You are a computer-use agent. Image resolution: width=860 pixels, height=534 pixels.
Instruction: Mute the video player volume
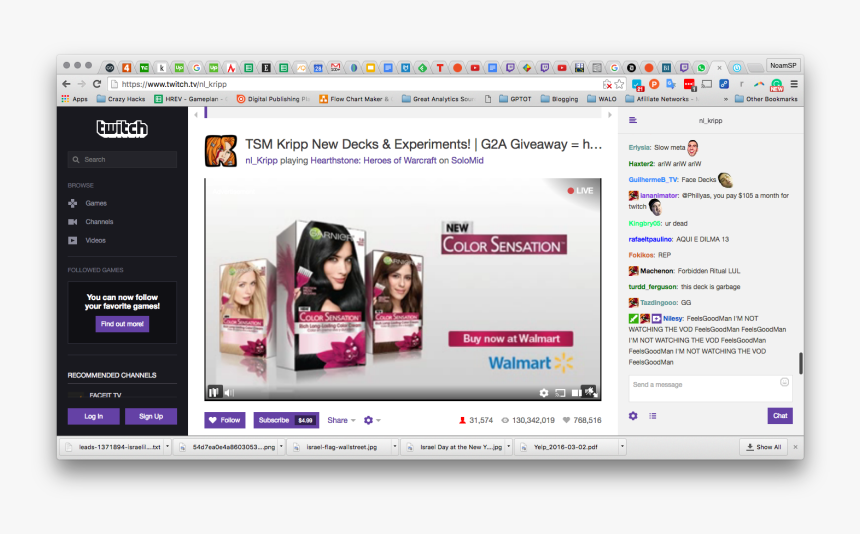229,393
